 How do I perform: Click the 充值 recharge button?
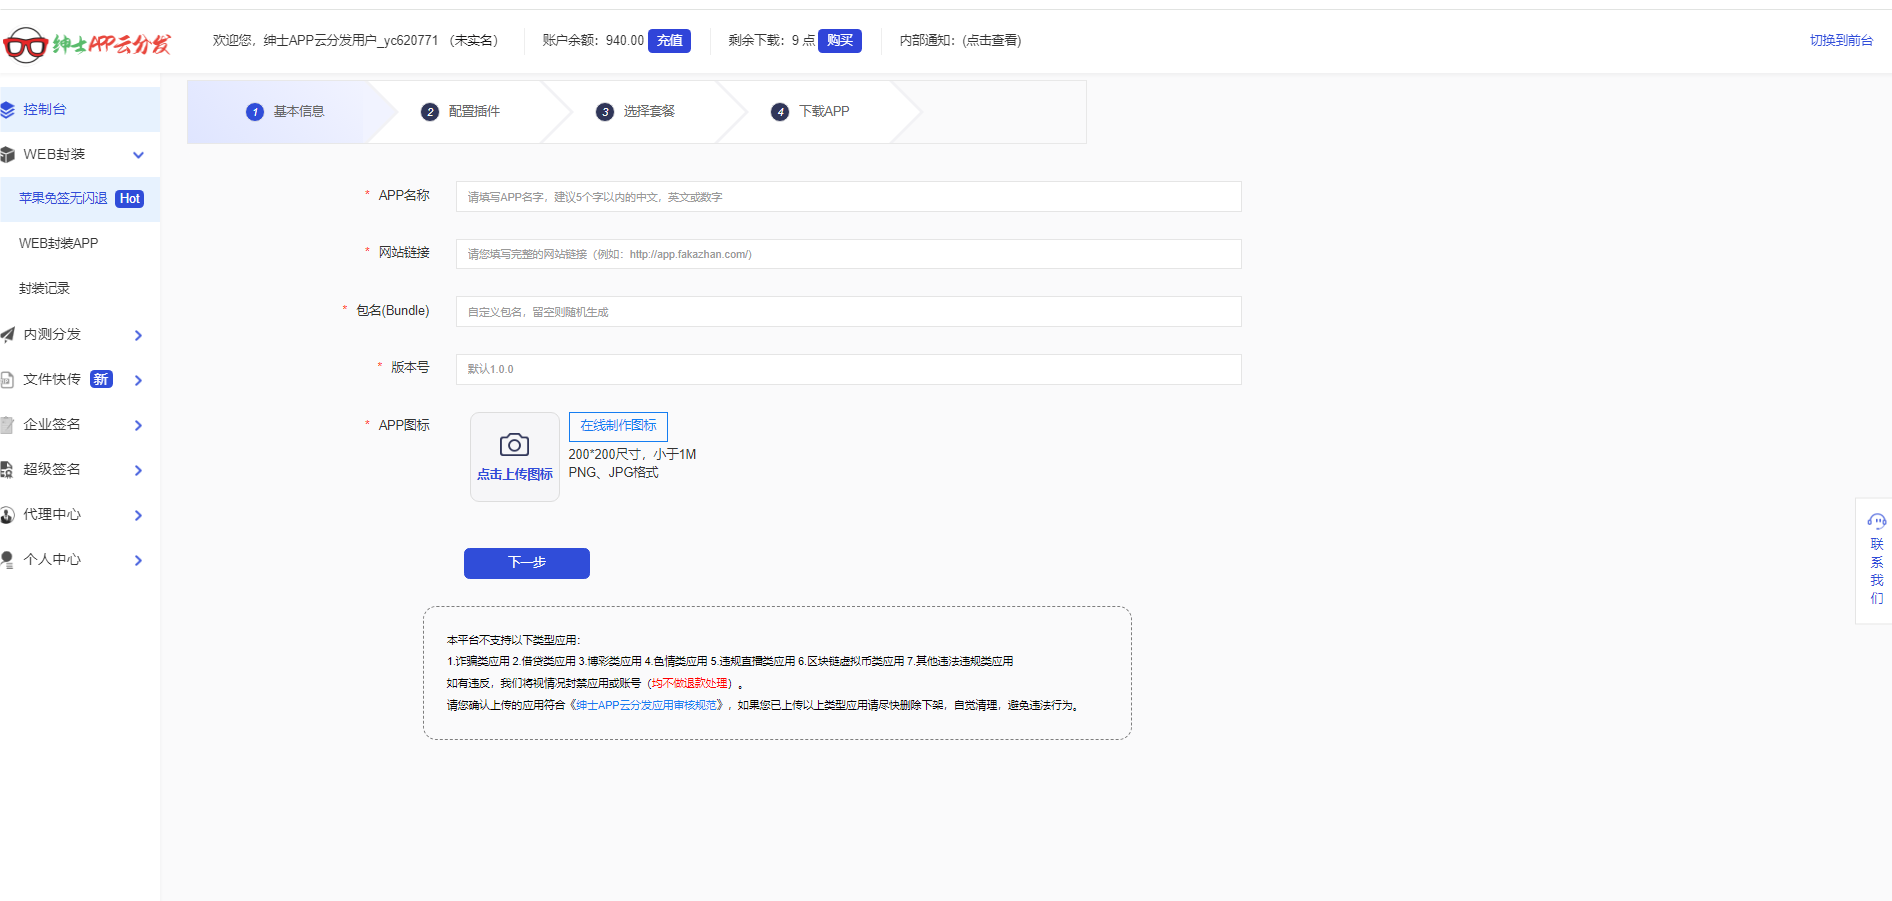point(669,41)
